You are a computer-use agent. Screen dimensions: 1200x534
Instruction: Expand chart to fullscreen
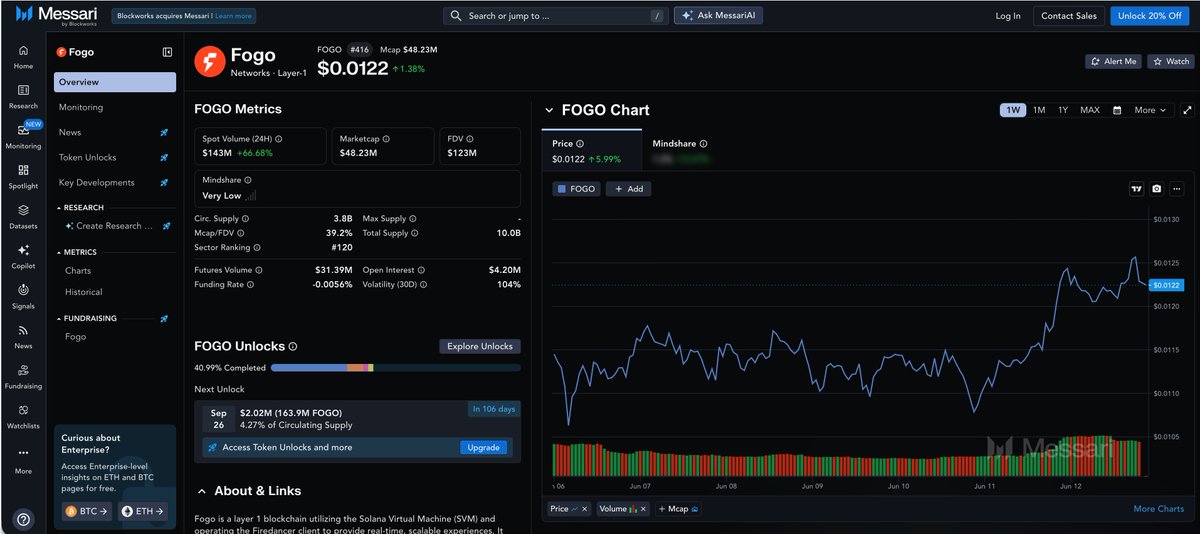pyautogui.click(x=1187, y=110)
